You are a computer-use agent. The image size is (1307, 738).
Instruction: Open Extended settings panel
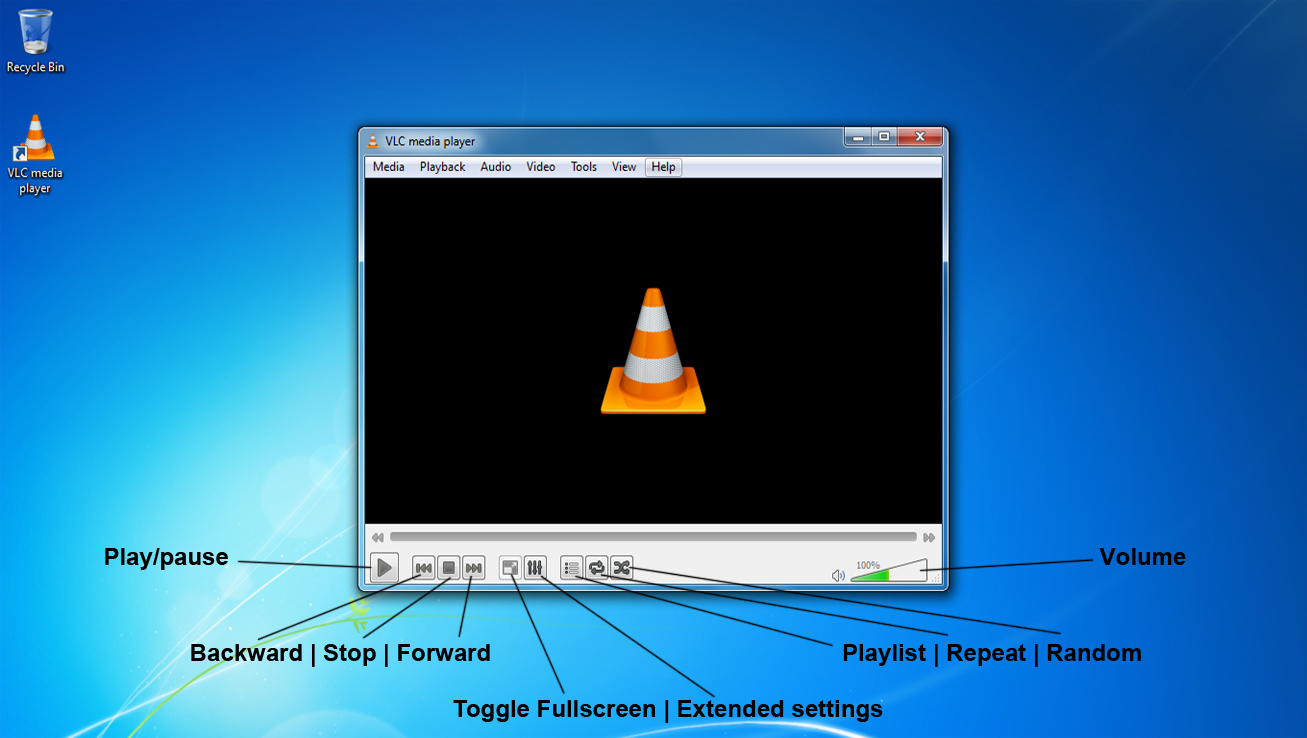(x=535, y=568)
